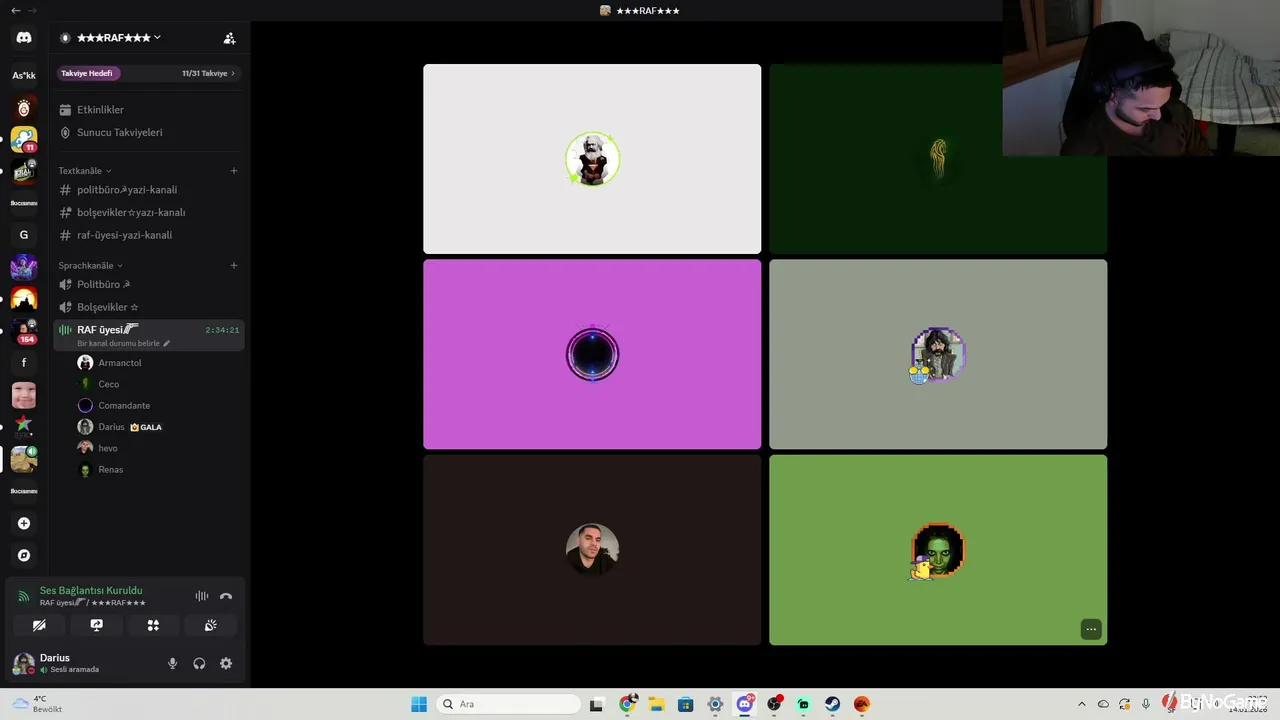Open server with 154 notification badge
Image resolution: width=1280 pixels, height=720 pixels.
[24, 331]
